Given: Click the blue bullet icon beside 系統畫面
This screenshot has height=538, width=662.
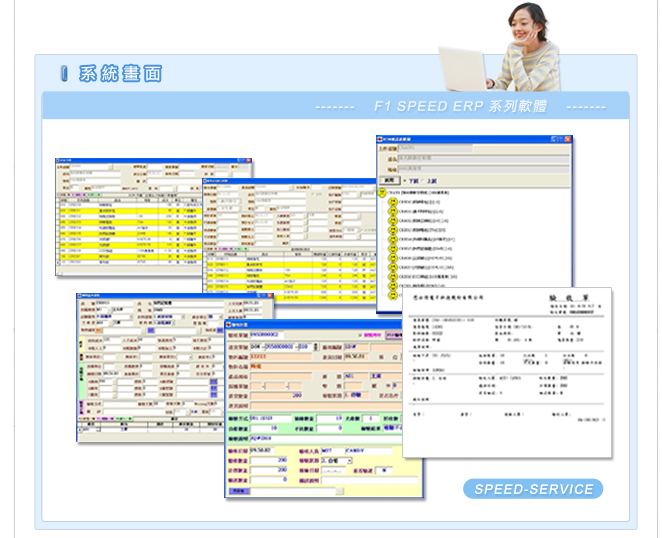Looking at the screenshot, I should (64, 73).
